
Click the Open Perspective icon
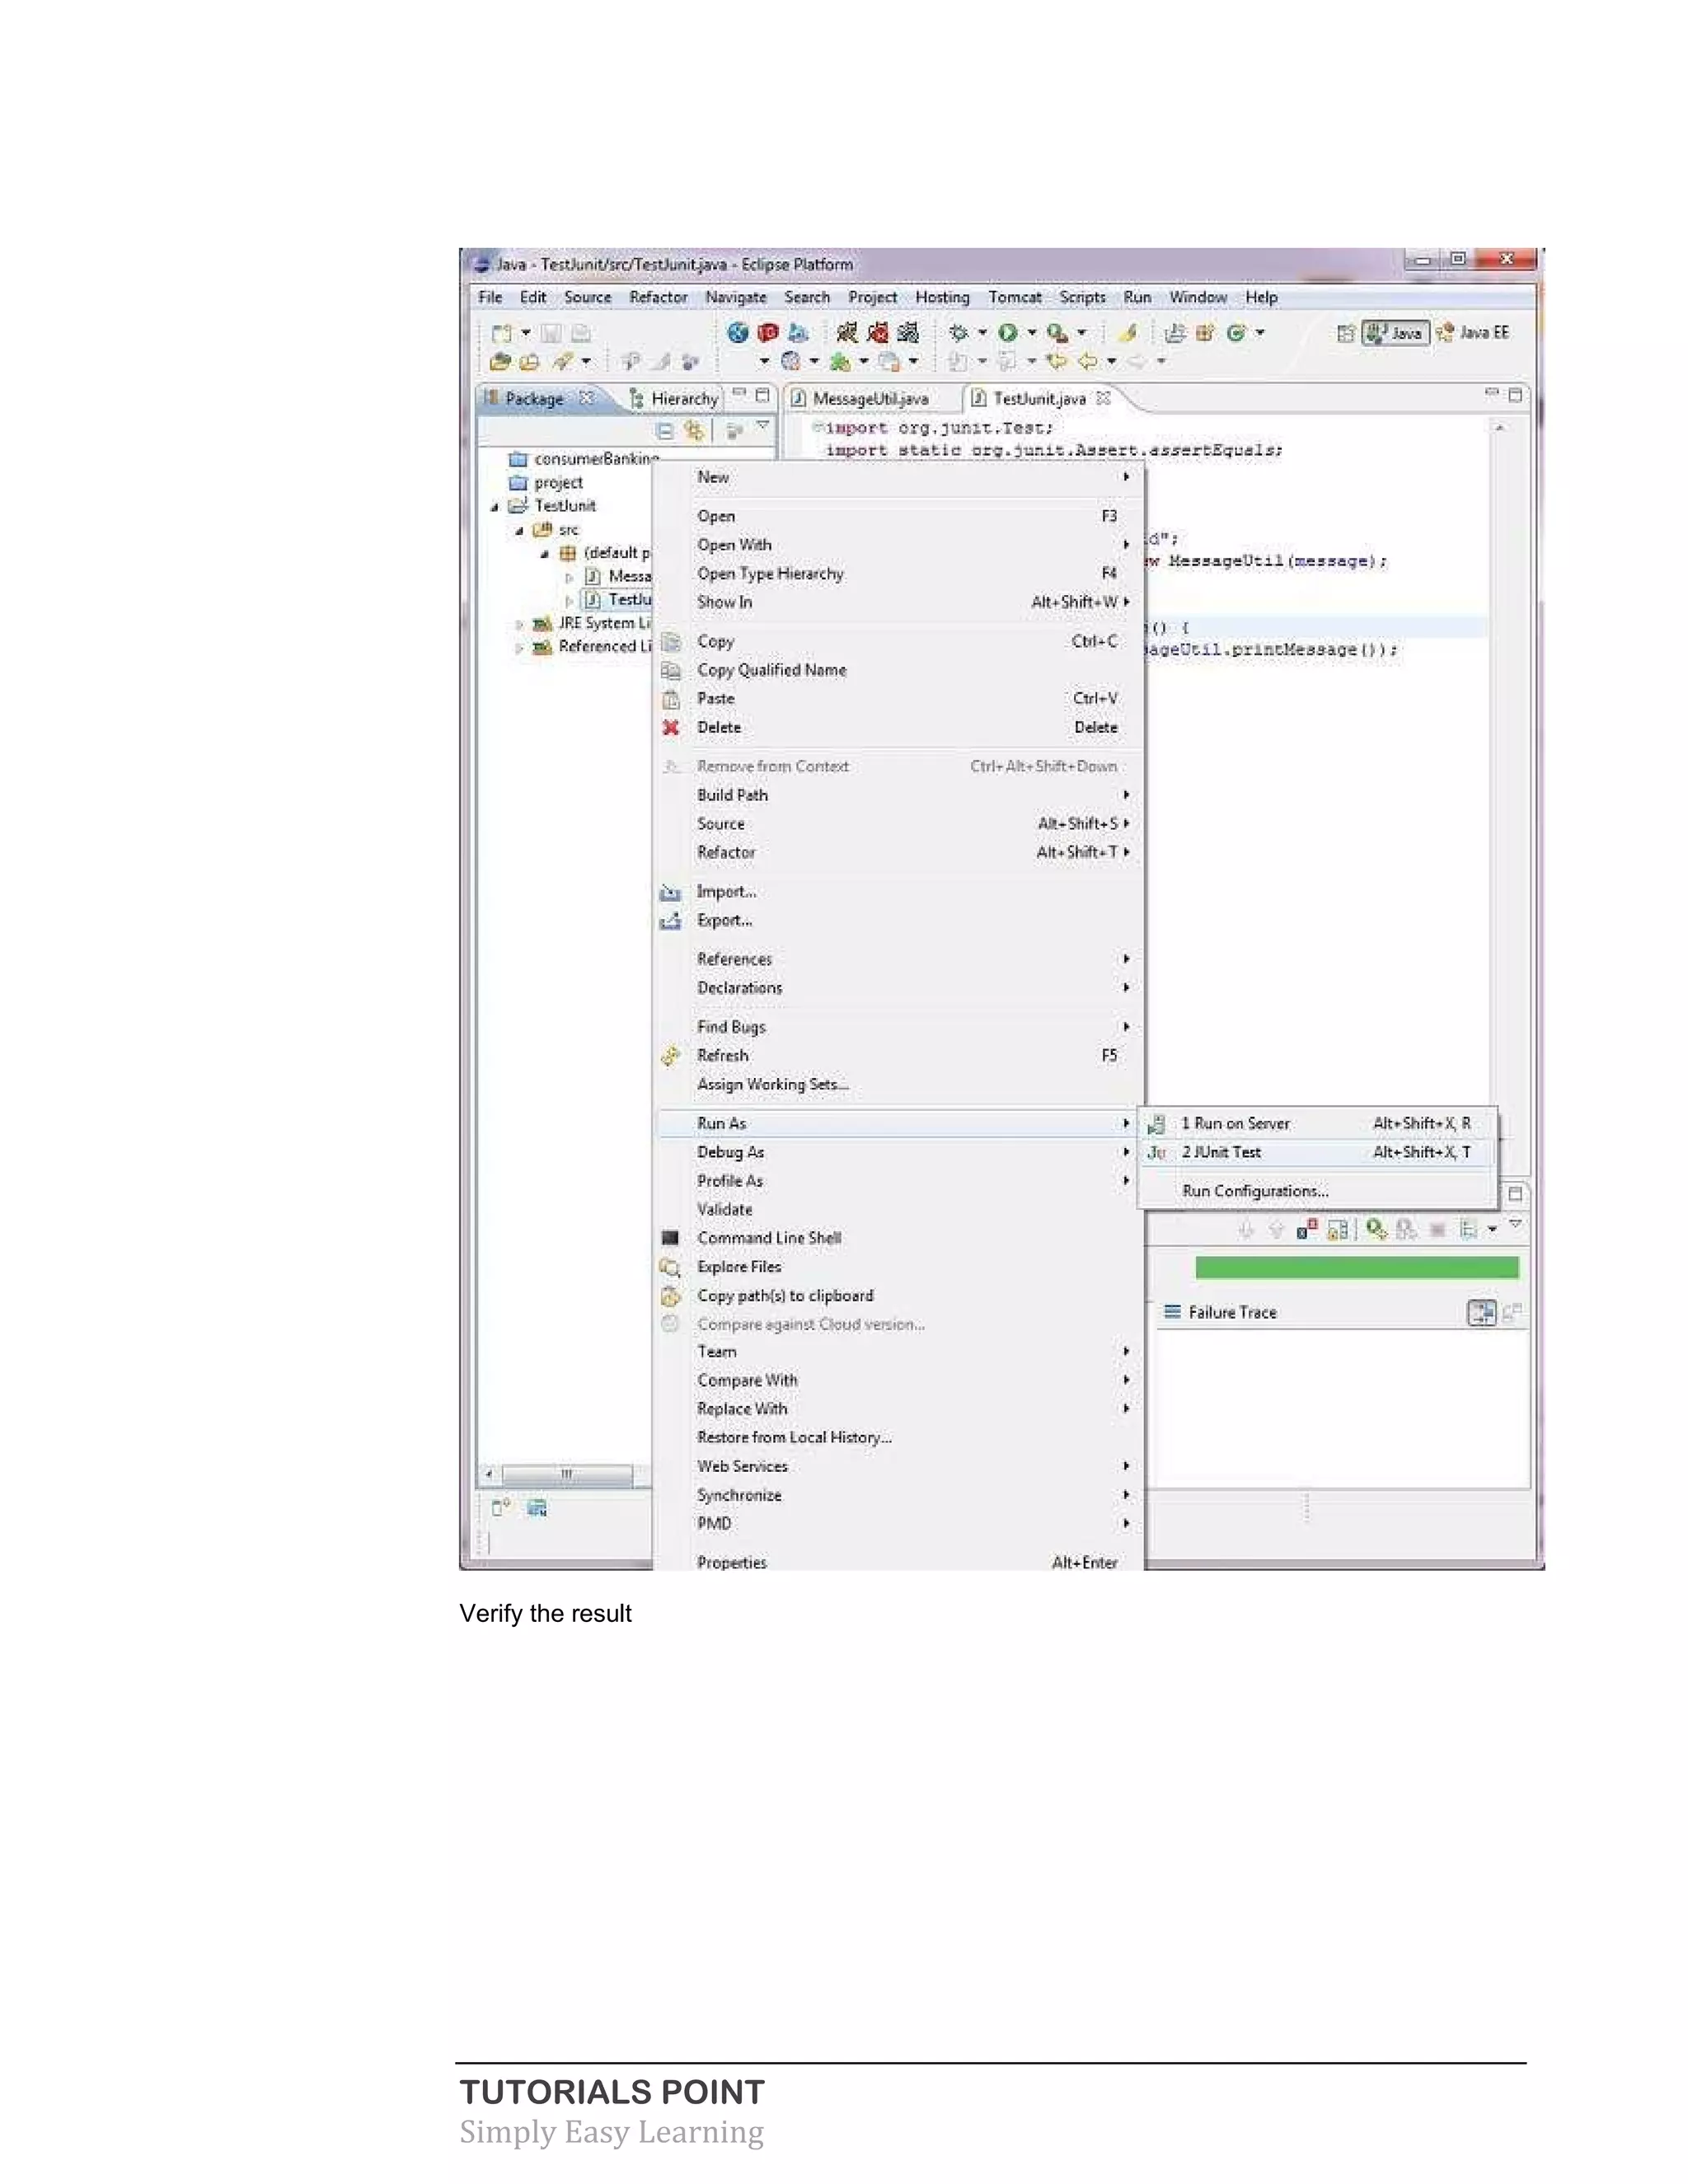[1345, 334]
